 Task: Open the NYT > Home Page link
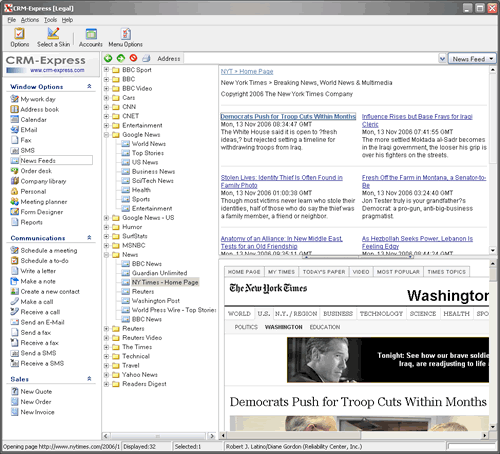tap(247, 72)
